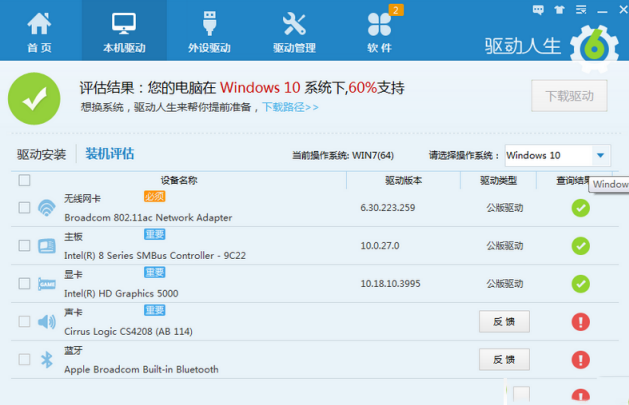This screenshot has width=629, height=405.
Task: Open the 下载路径>> link
Action: [x=290, y=107]
